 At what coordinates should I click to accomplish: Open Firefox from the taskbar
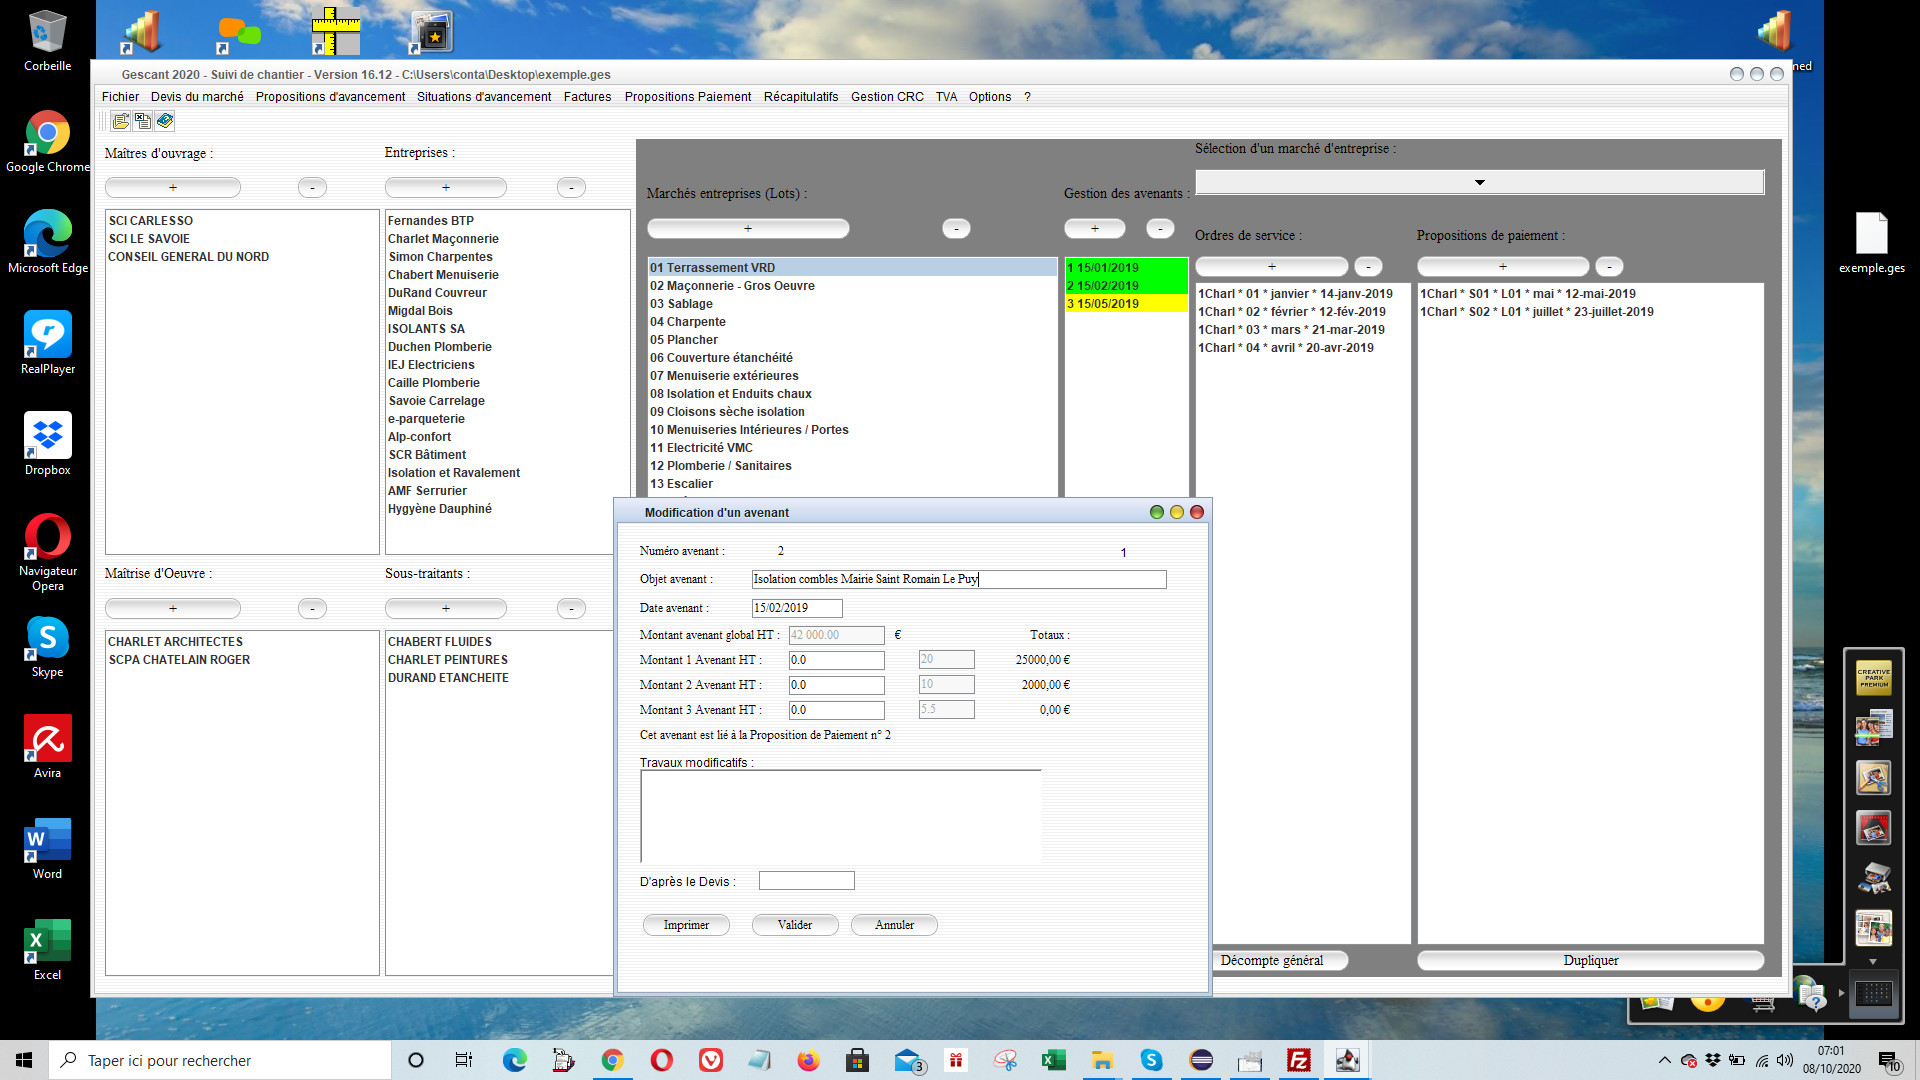coord(808,1060)
